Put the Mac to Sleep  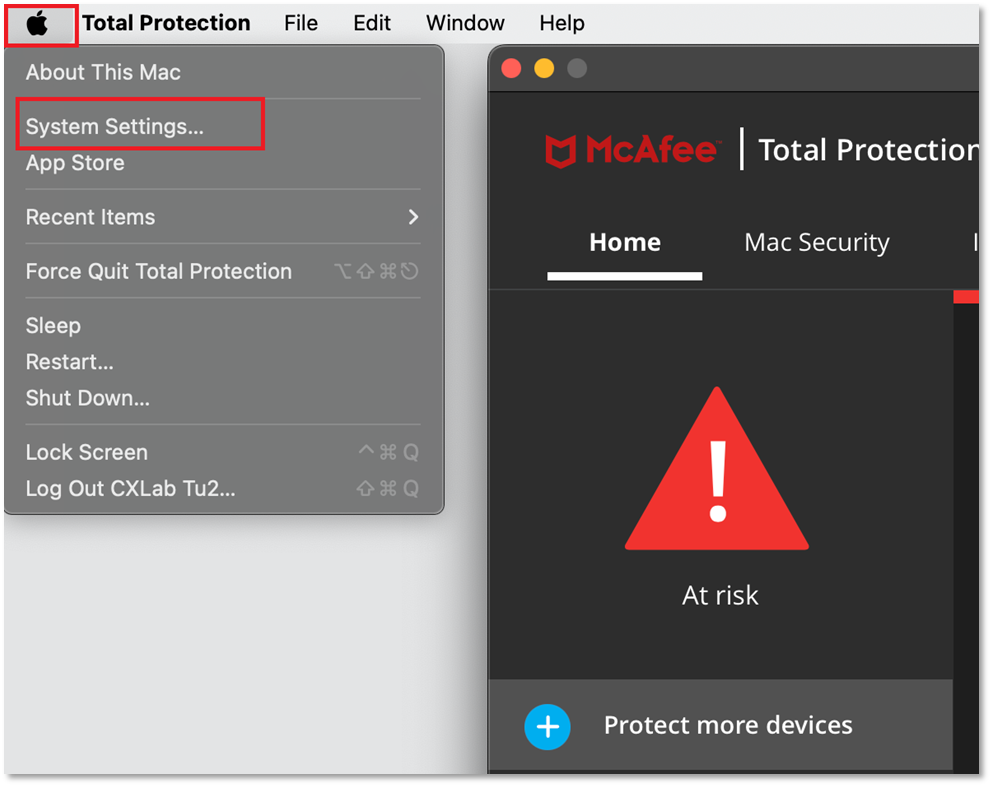coord(53,326)
